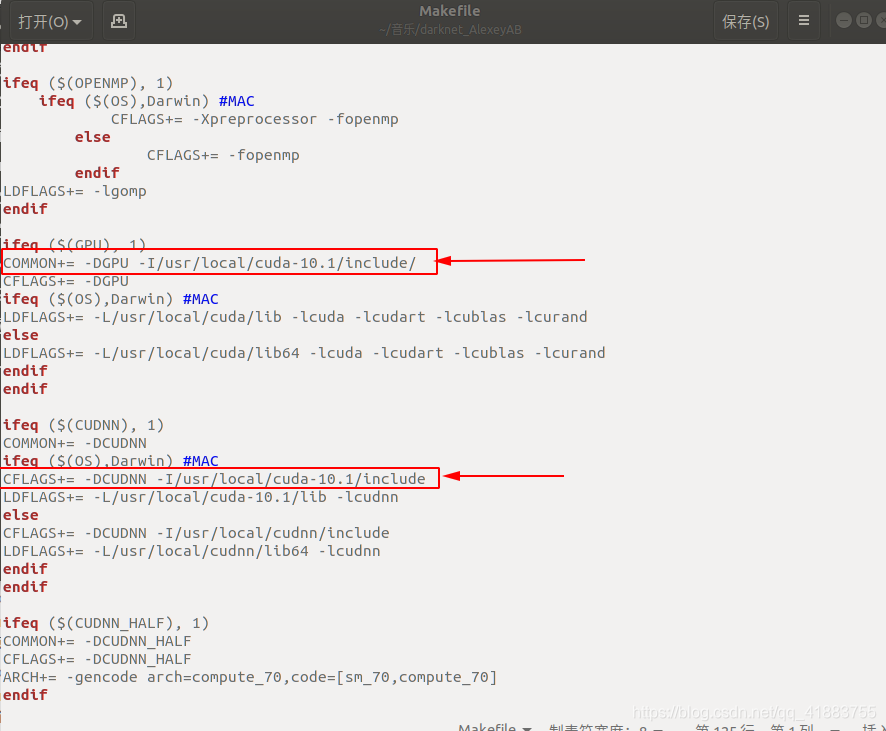Open the Makefile language selector in status bar

point(495,726)
